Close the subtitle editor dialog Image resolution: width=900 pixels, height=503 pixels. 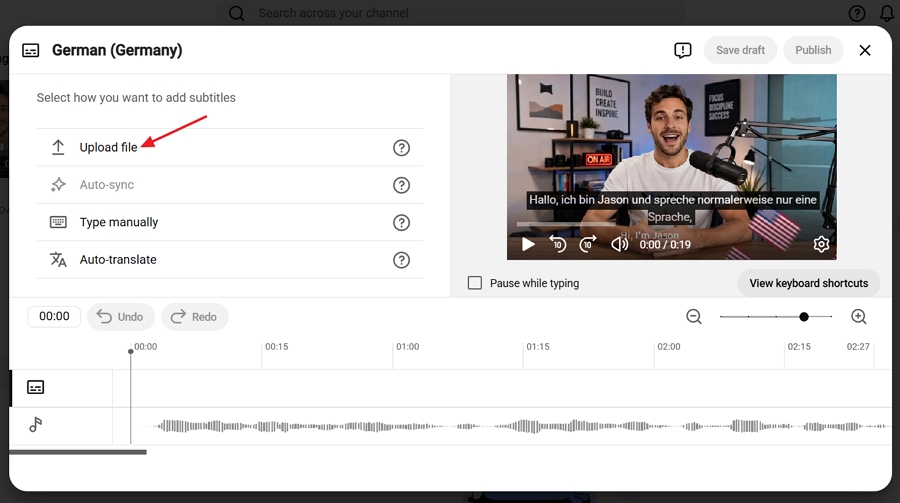pyautogui.click(x=864, y=51)
